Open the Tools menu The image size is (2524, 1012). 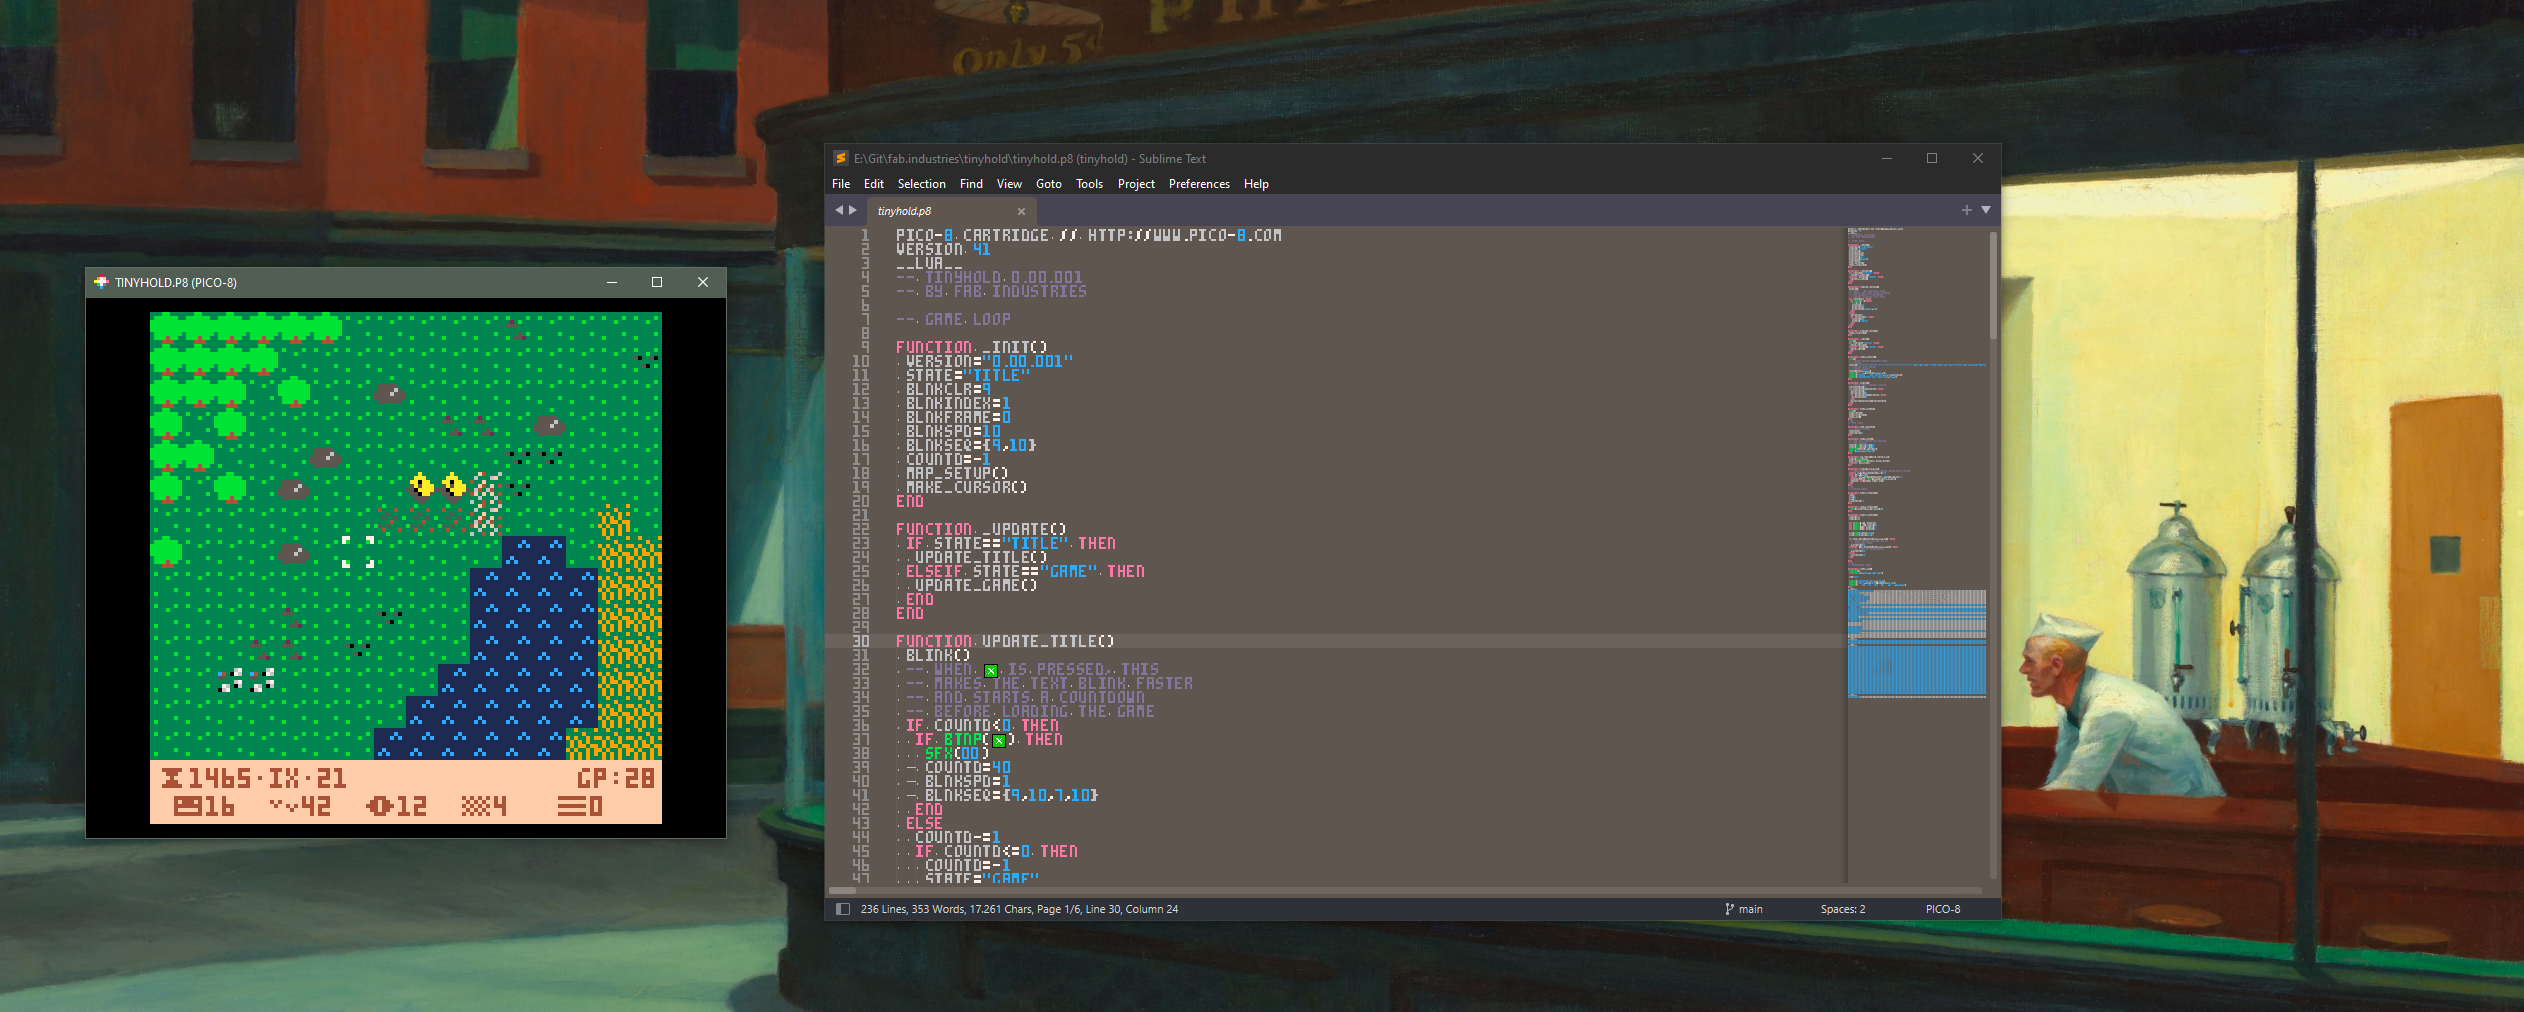tap(1089, 184)
